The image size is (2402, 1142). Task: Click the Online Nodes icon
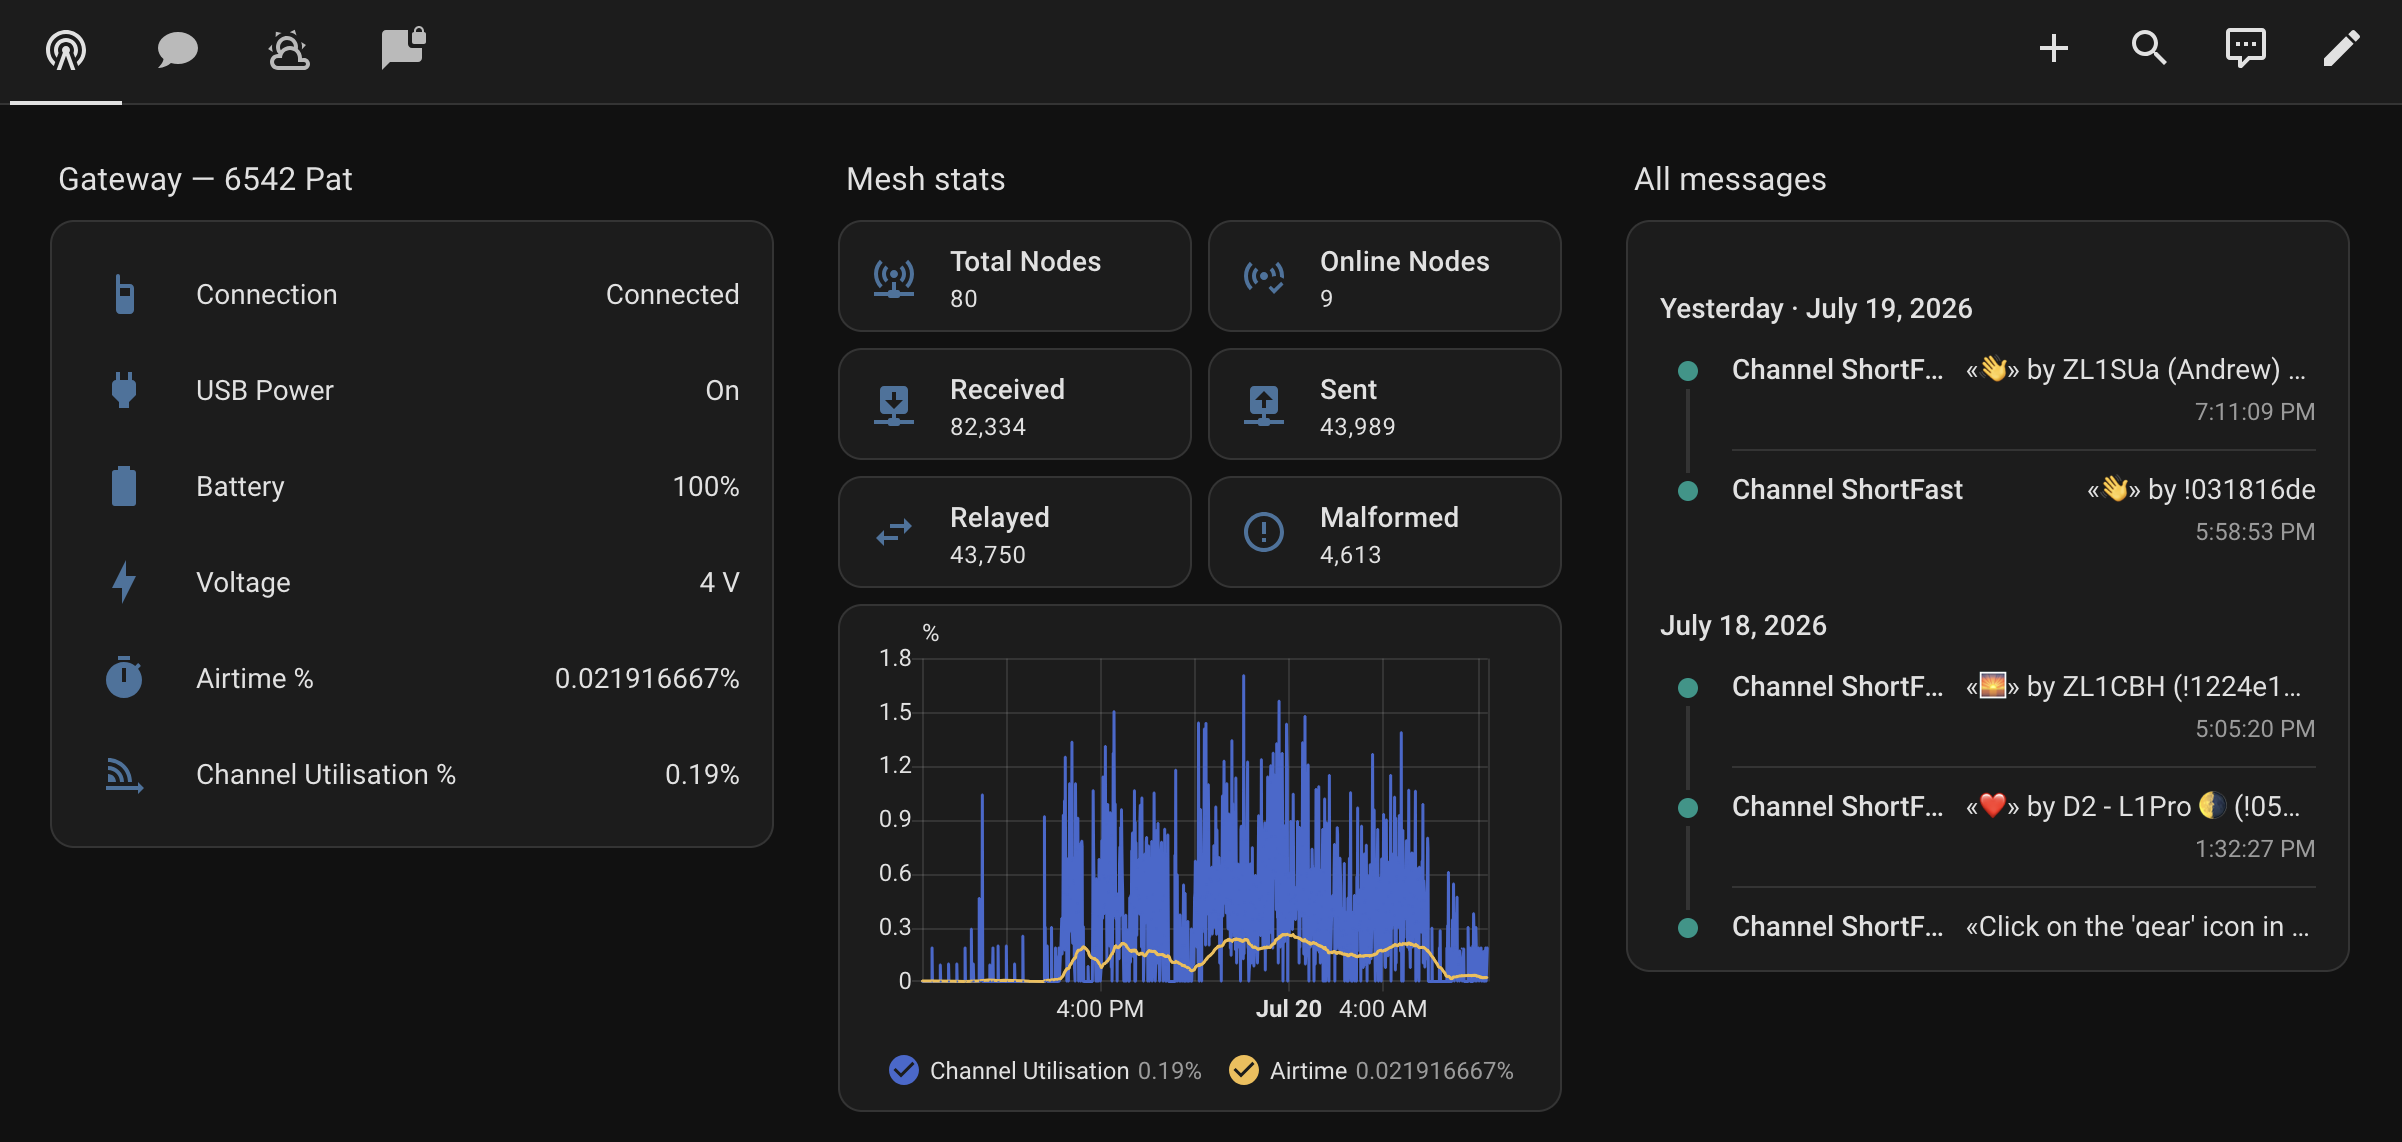tap(1264, 277)
